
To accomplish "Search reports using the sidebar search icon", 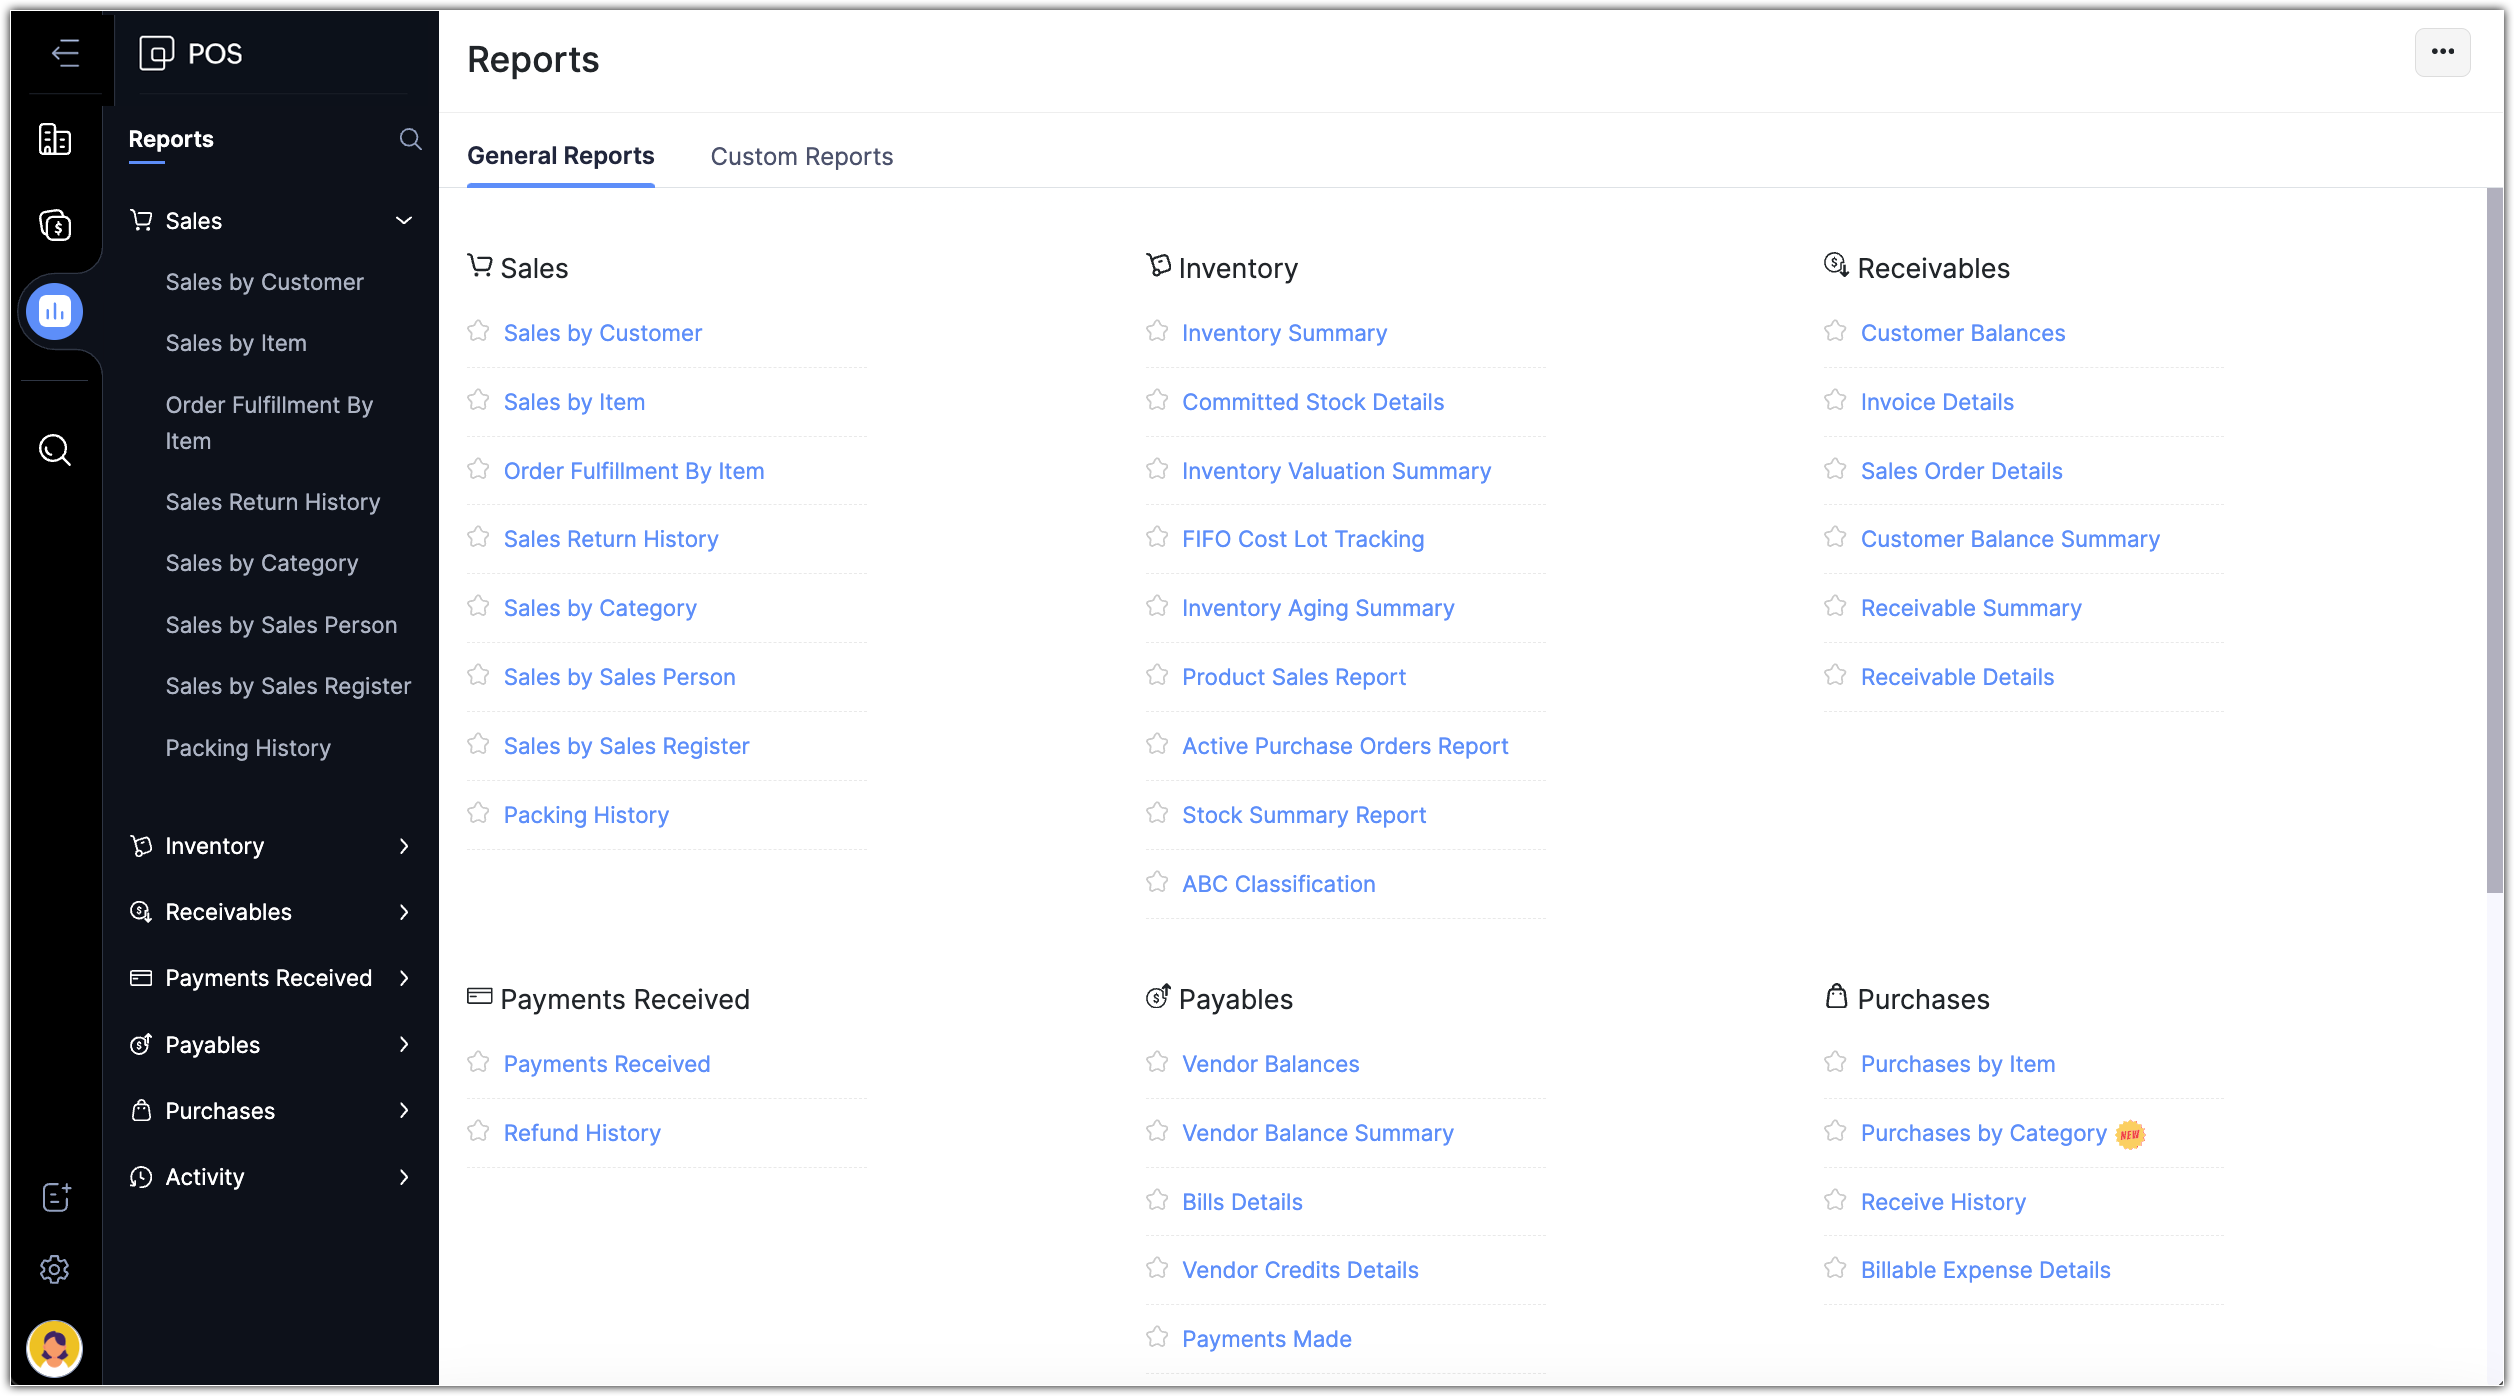I will pos(410,139).
